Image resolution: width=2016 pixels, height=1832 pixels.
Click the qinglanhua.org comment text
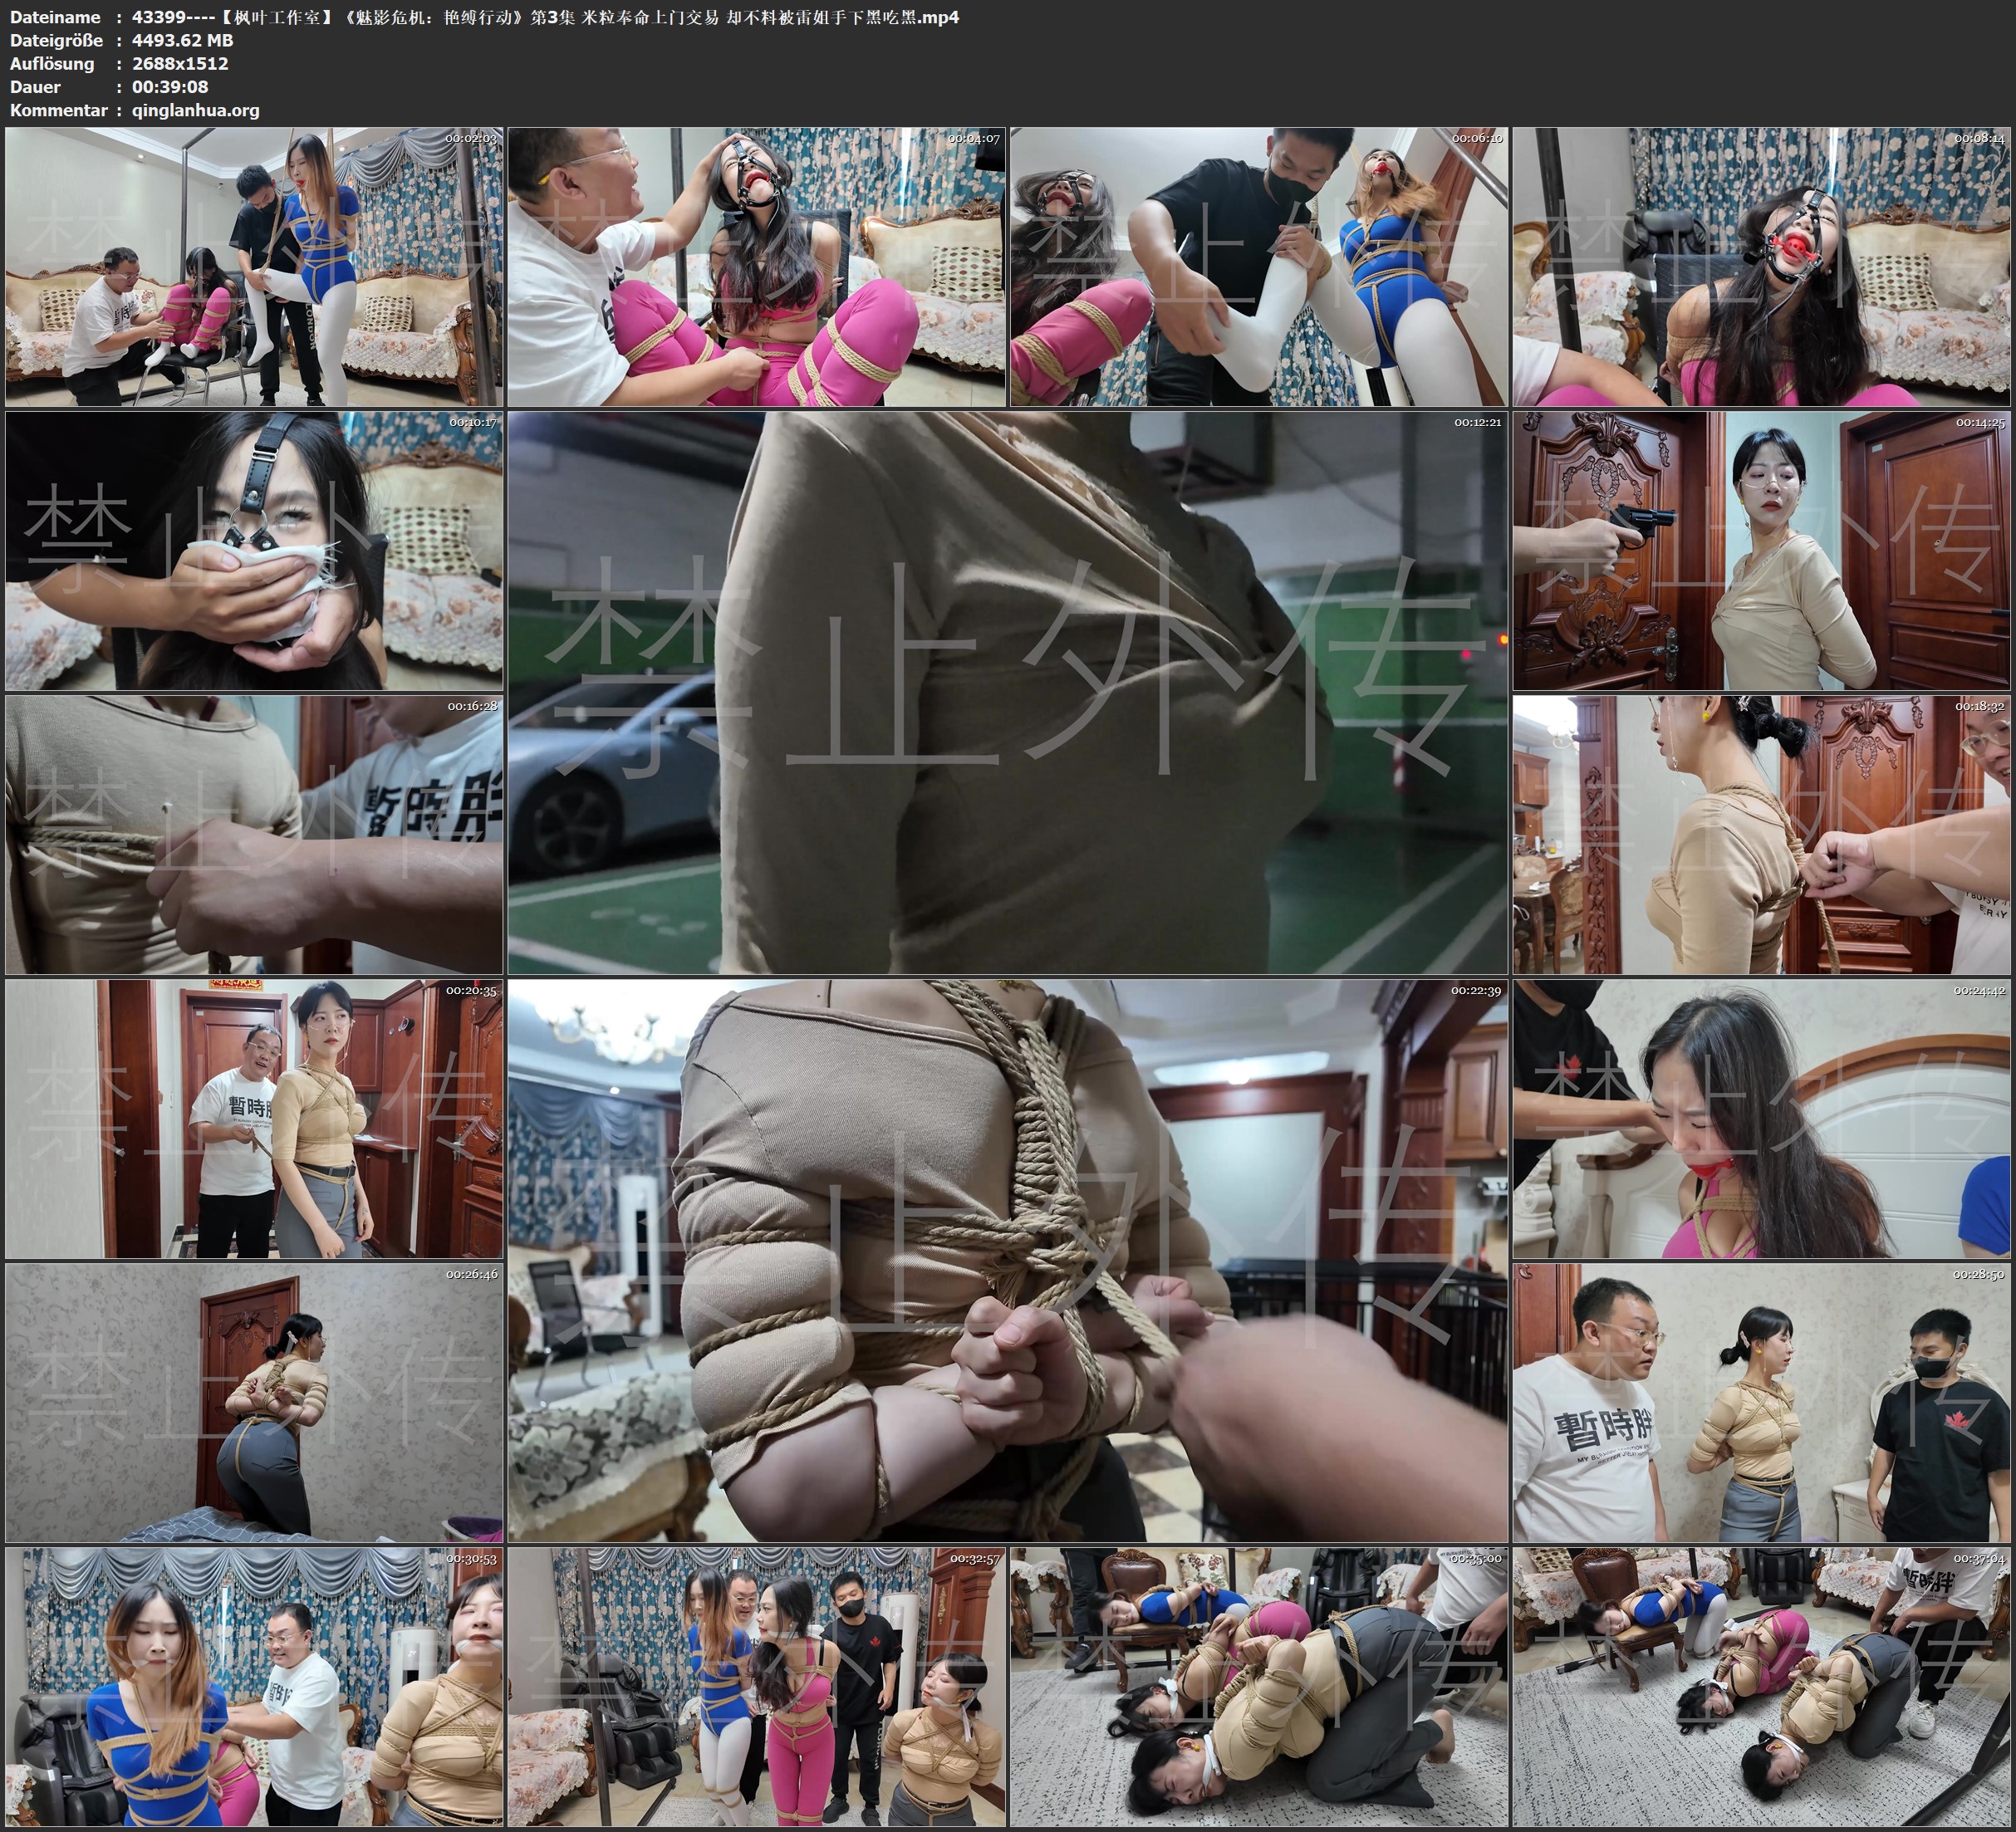point(195,110)
